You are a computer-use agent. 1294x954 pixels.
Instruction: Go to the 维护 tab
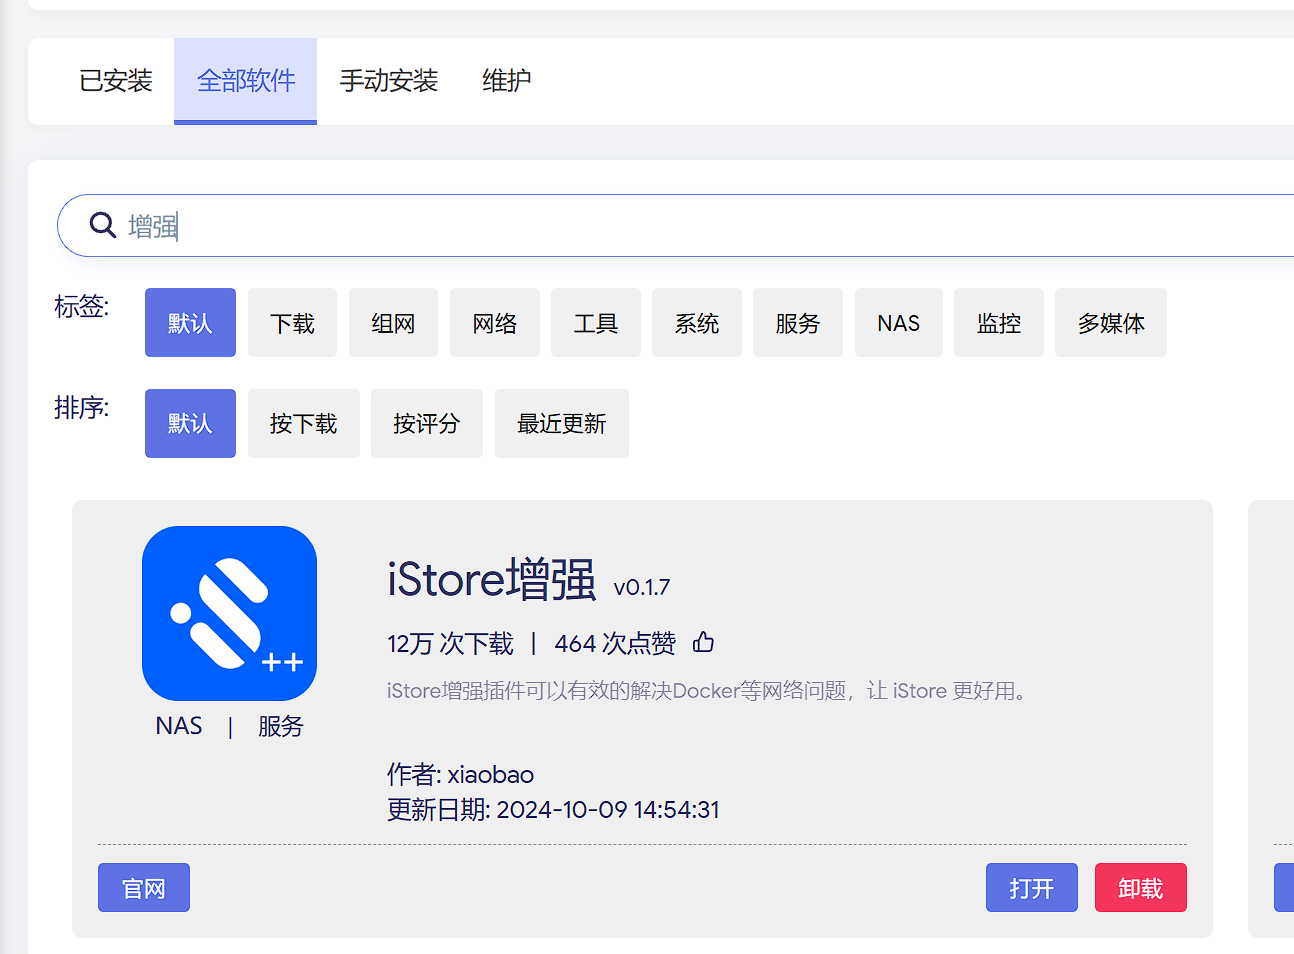pos(506,81)
